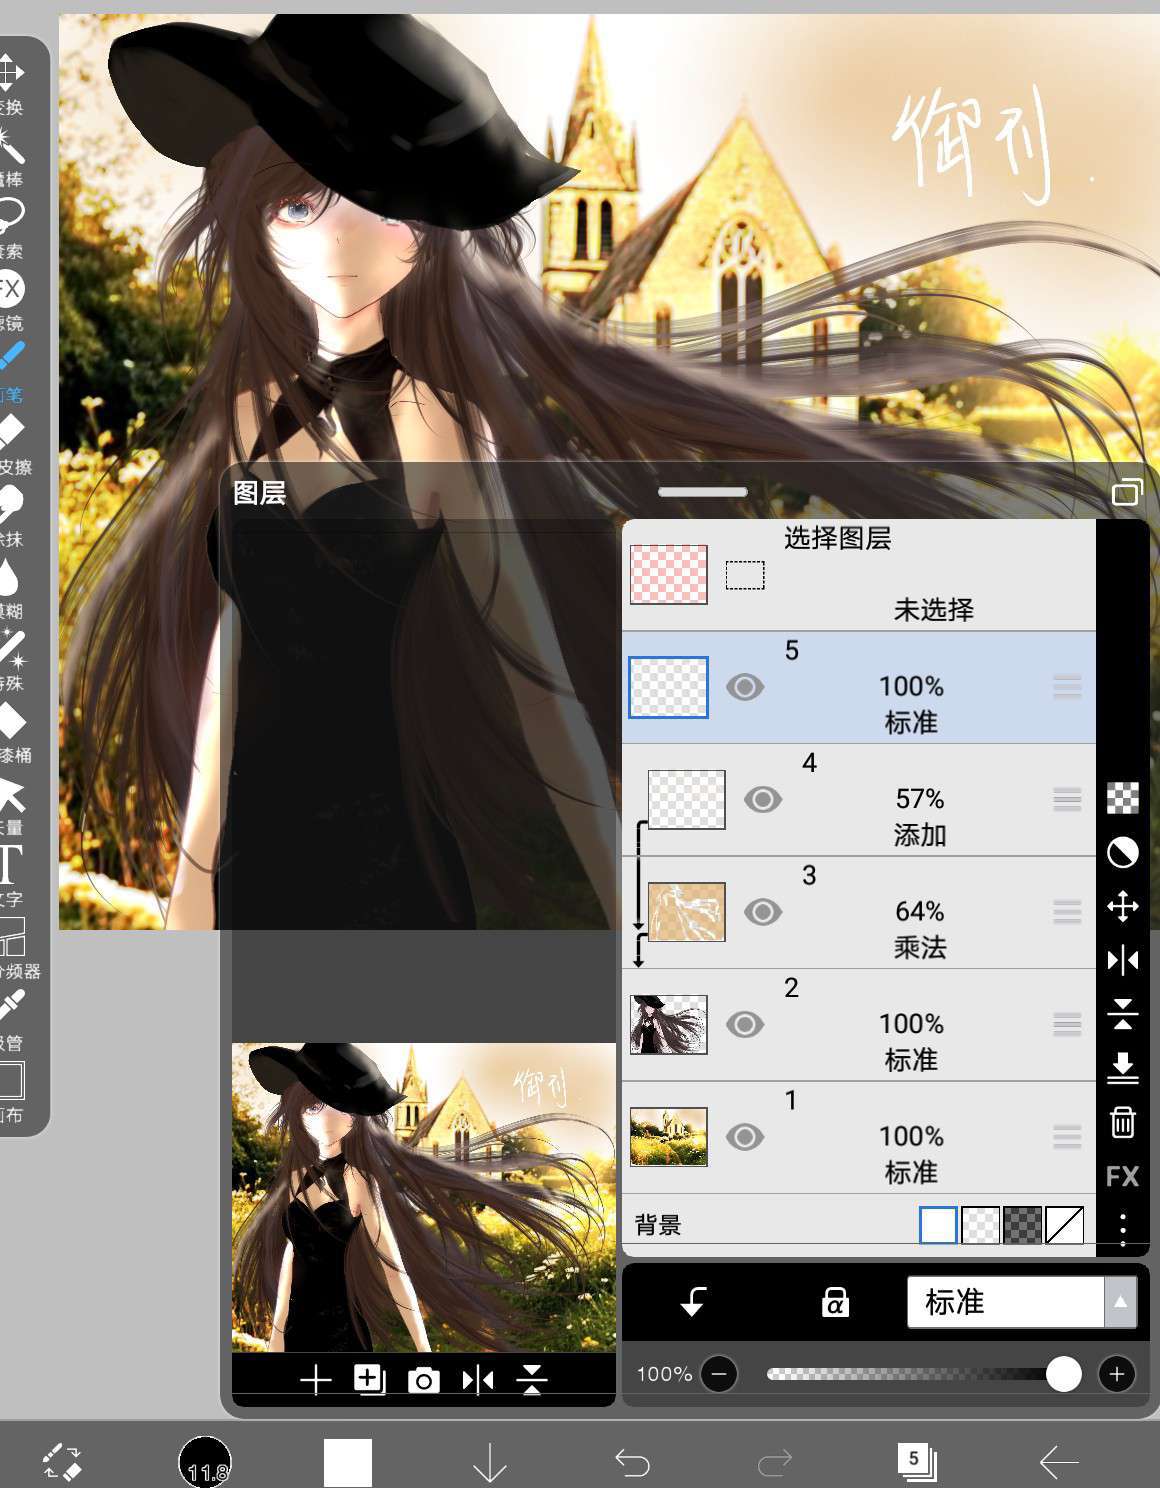The width and height of the screenshot is (1160, 1488).
Task: Click layer 5 empty thumbnail
Action: coord(669,687)
